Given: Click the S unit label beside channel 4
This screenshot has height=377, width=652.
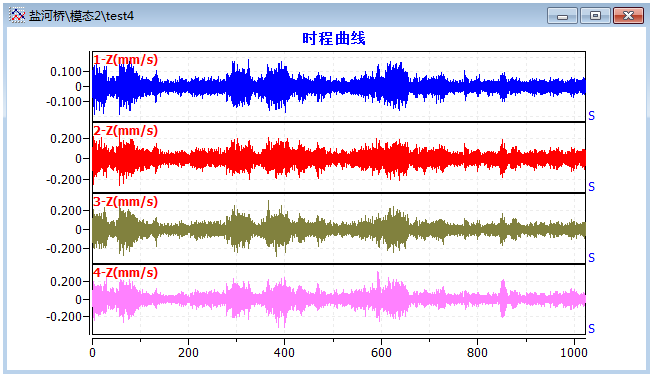Looking at the screenshot, I should 591,329.
